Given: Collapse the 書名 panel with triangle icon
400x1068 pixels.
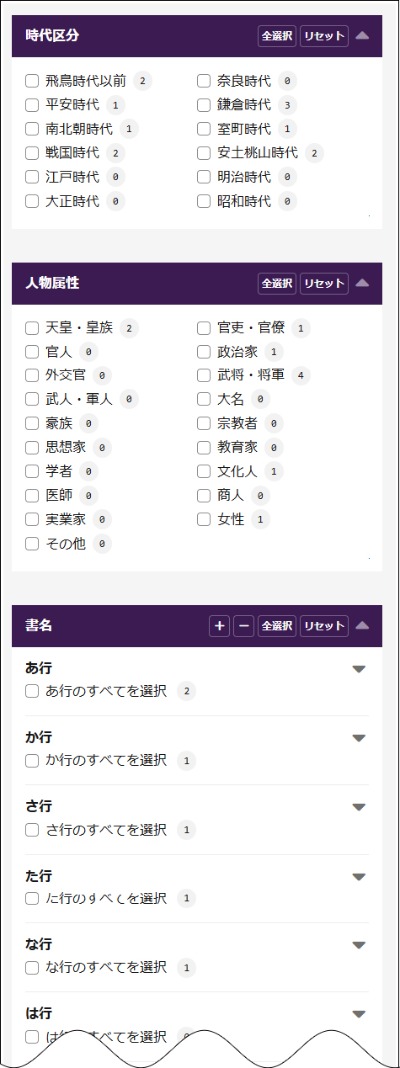Looking at the screenshot, I should point(363,626).
